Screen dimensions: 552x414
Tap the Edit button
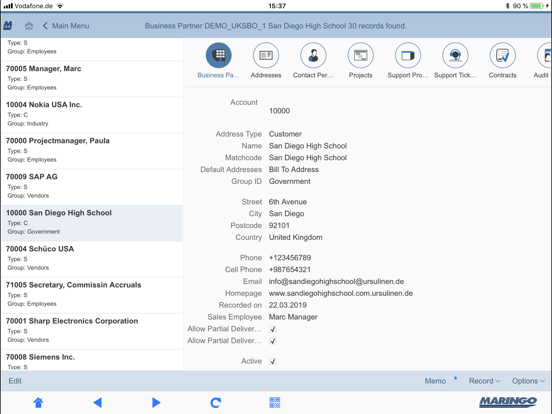(15, 381)
